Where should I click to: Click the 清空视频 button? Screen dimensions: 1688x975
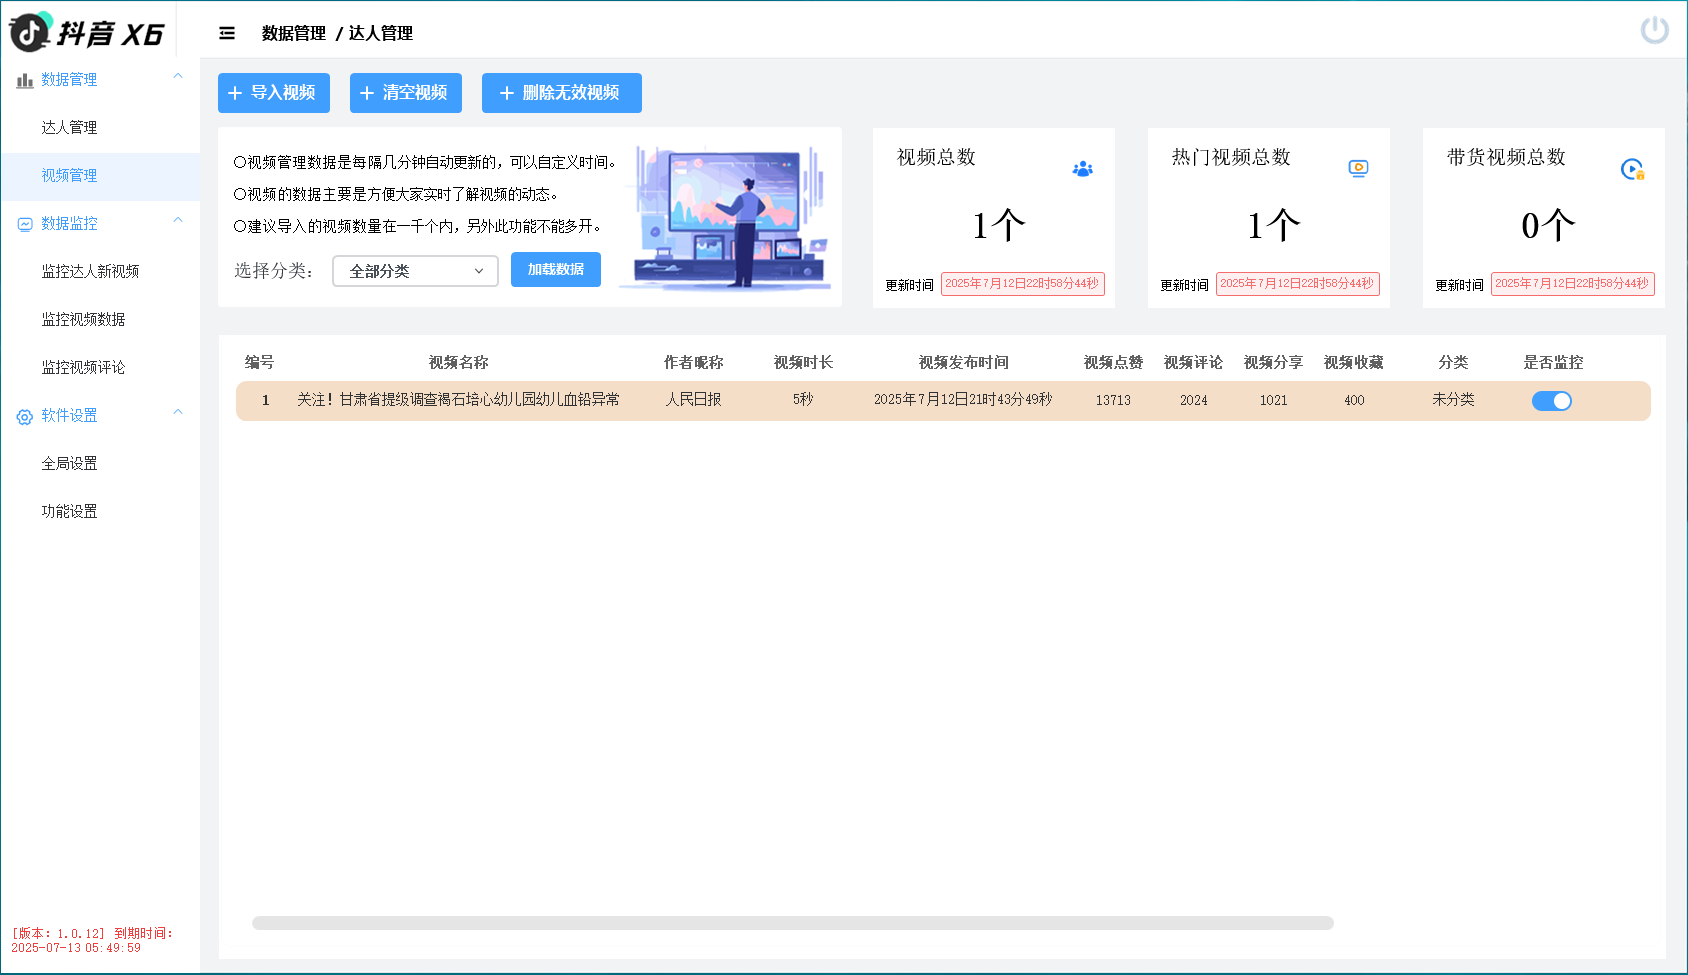pos(406,93)
